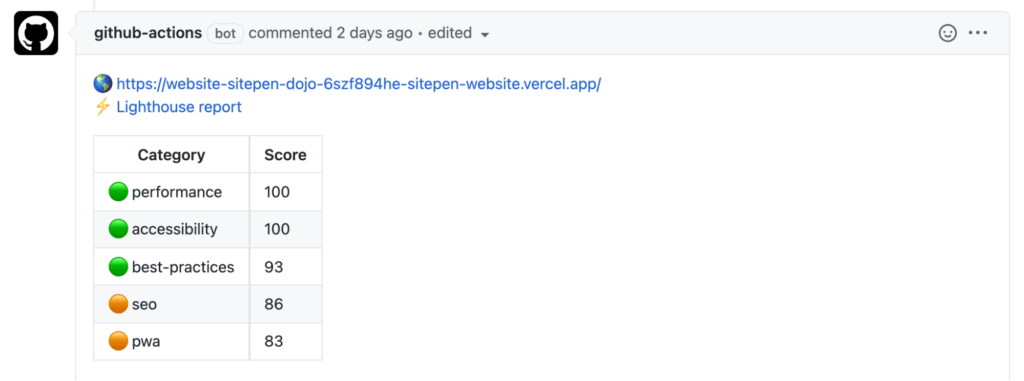Click the performance score value 100
This screenshot has width=1024, height=381.
tap(277, 192)
